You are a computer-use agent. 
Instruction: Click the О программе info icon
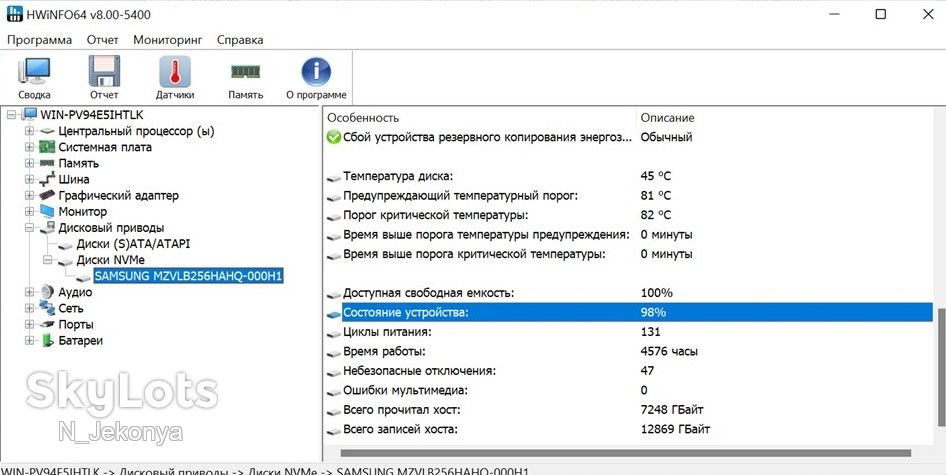(x=316, y=77)
